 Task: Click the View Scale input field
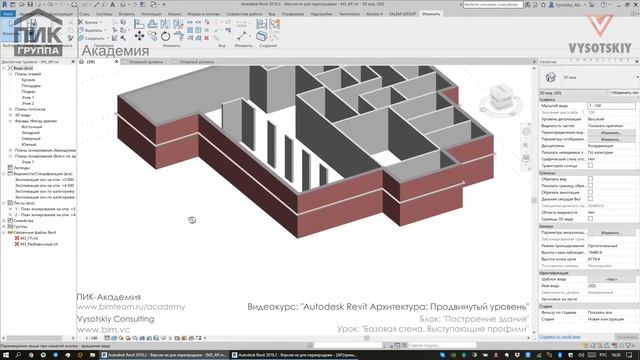pyautogui.click(x=611, y=106)
